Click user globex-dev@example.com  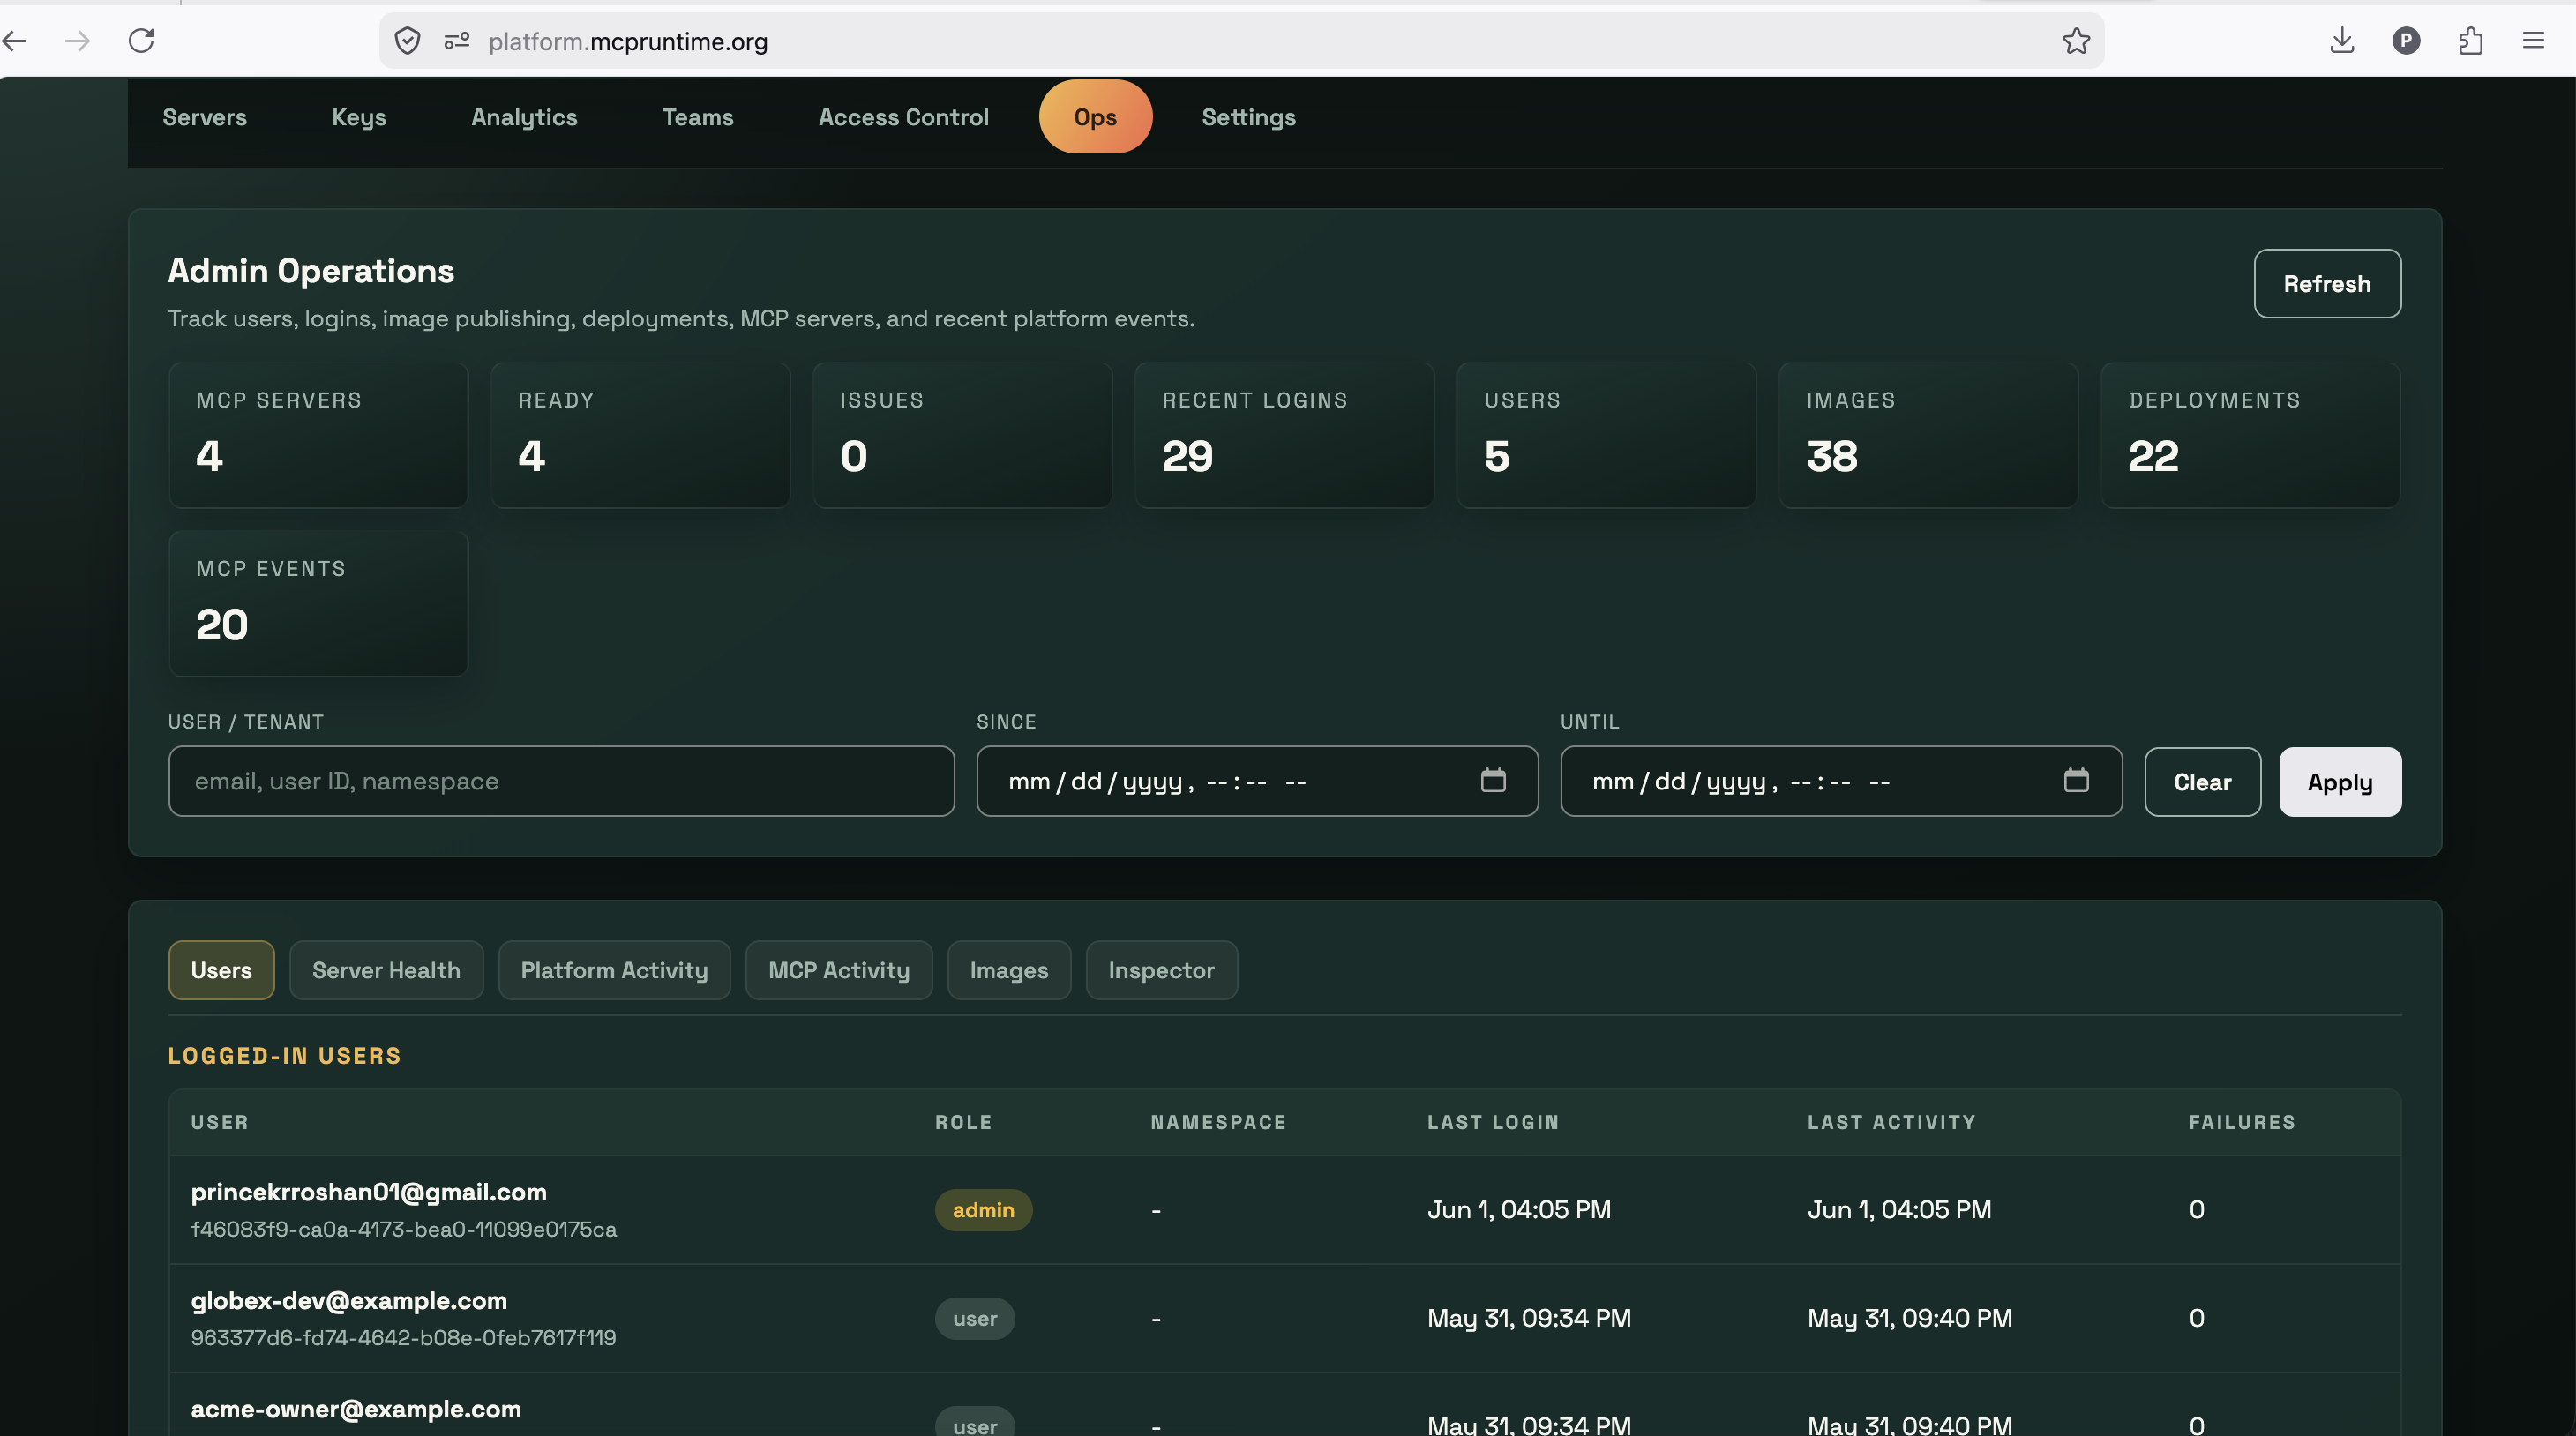tap(349, 1301)
